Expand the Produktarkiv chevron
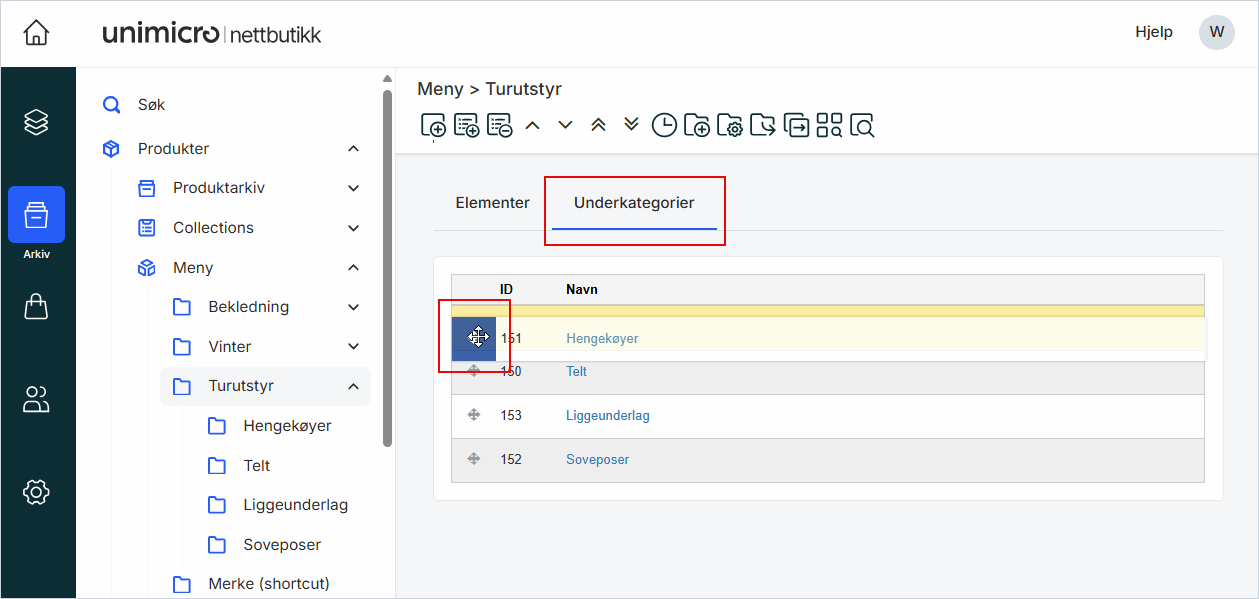Screen dimensions: 1259x599 (x=353, y=188)
